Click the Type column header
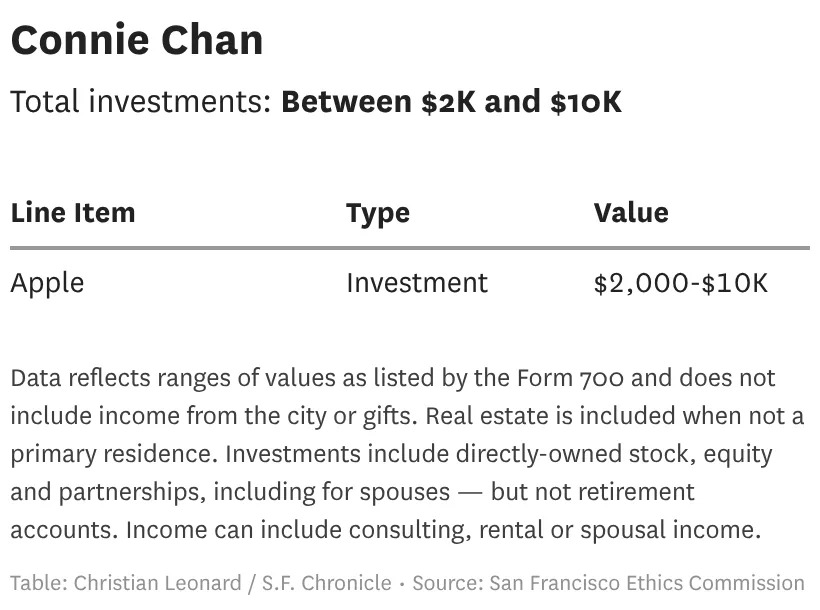820x610 pixels. [377, 212]
